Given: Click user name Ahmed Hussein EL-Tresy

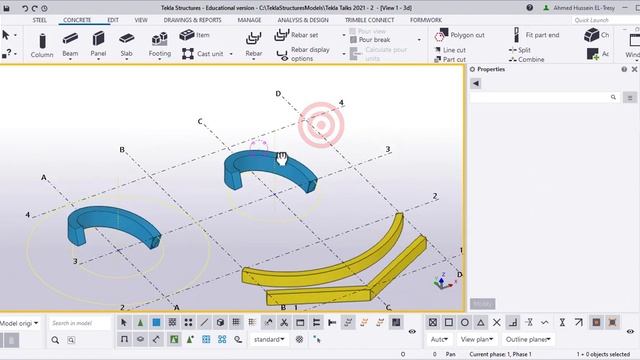Looking at the screenshot, I should pos(584,8).
